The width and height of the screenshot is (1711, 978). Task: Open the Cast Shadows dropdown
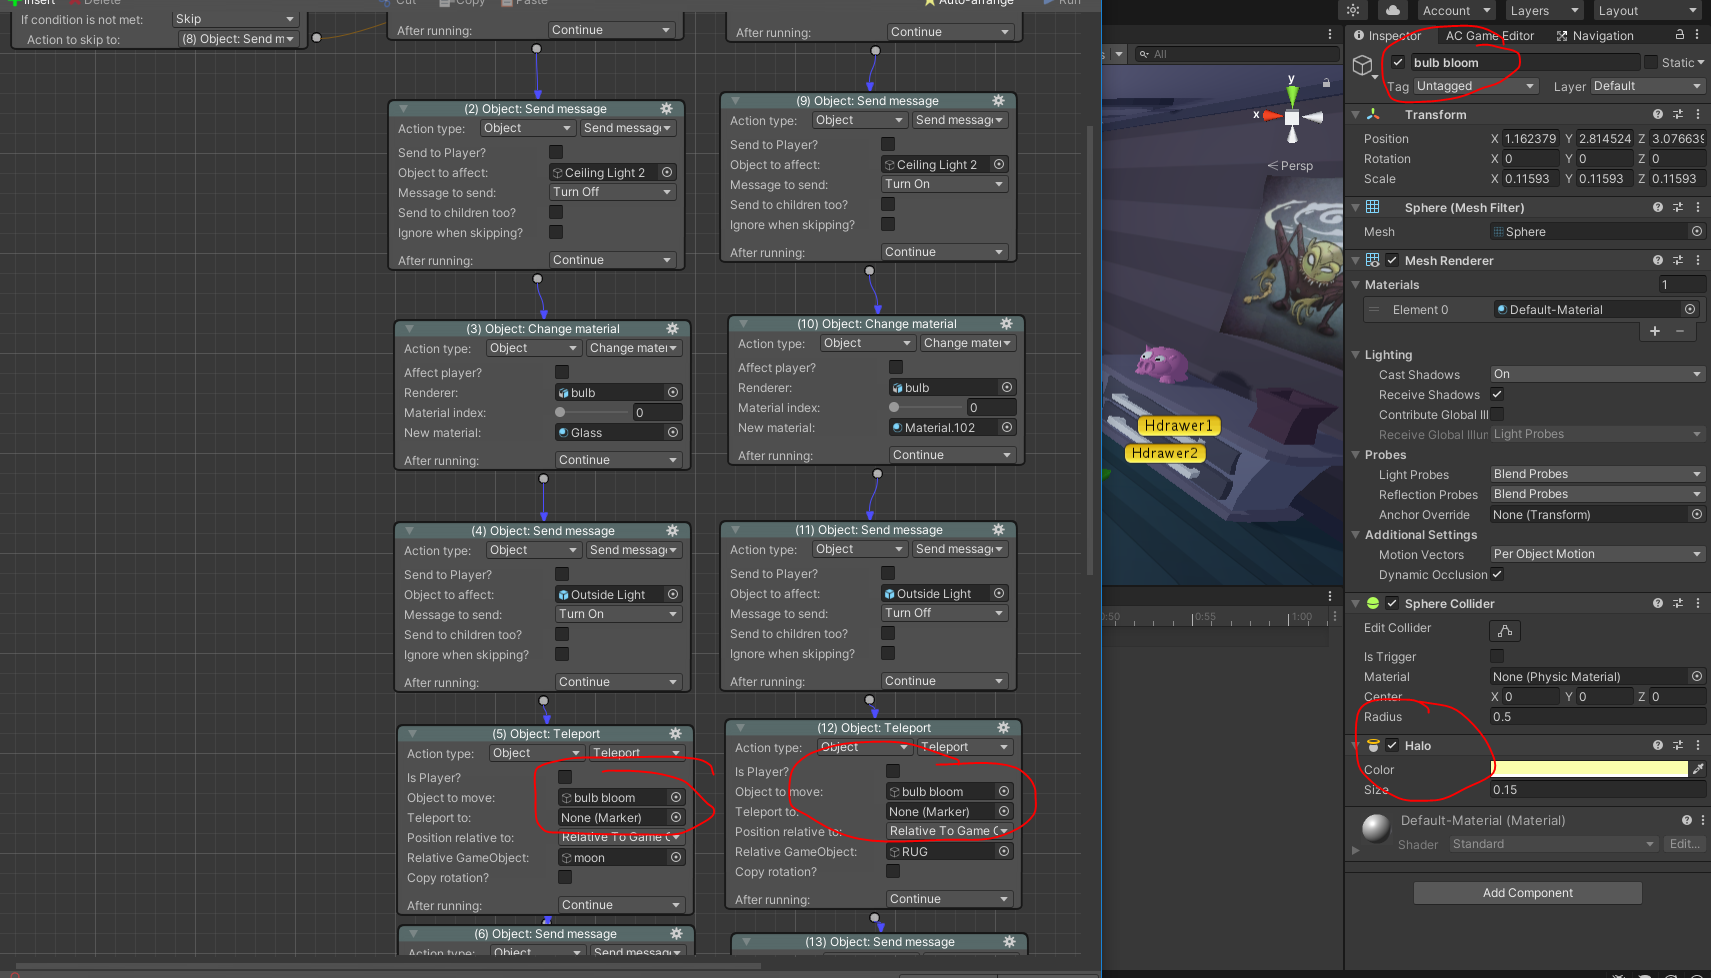point(1597,374)
